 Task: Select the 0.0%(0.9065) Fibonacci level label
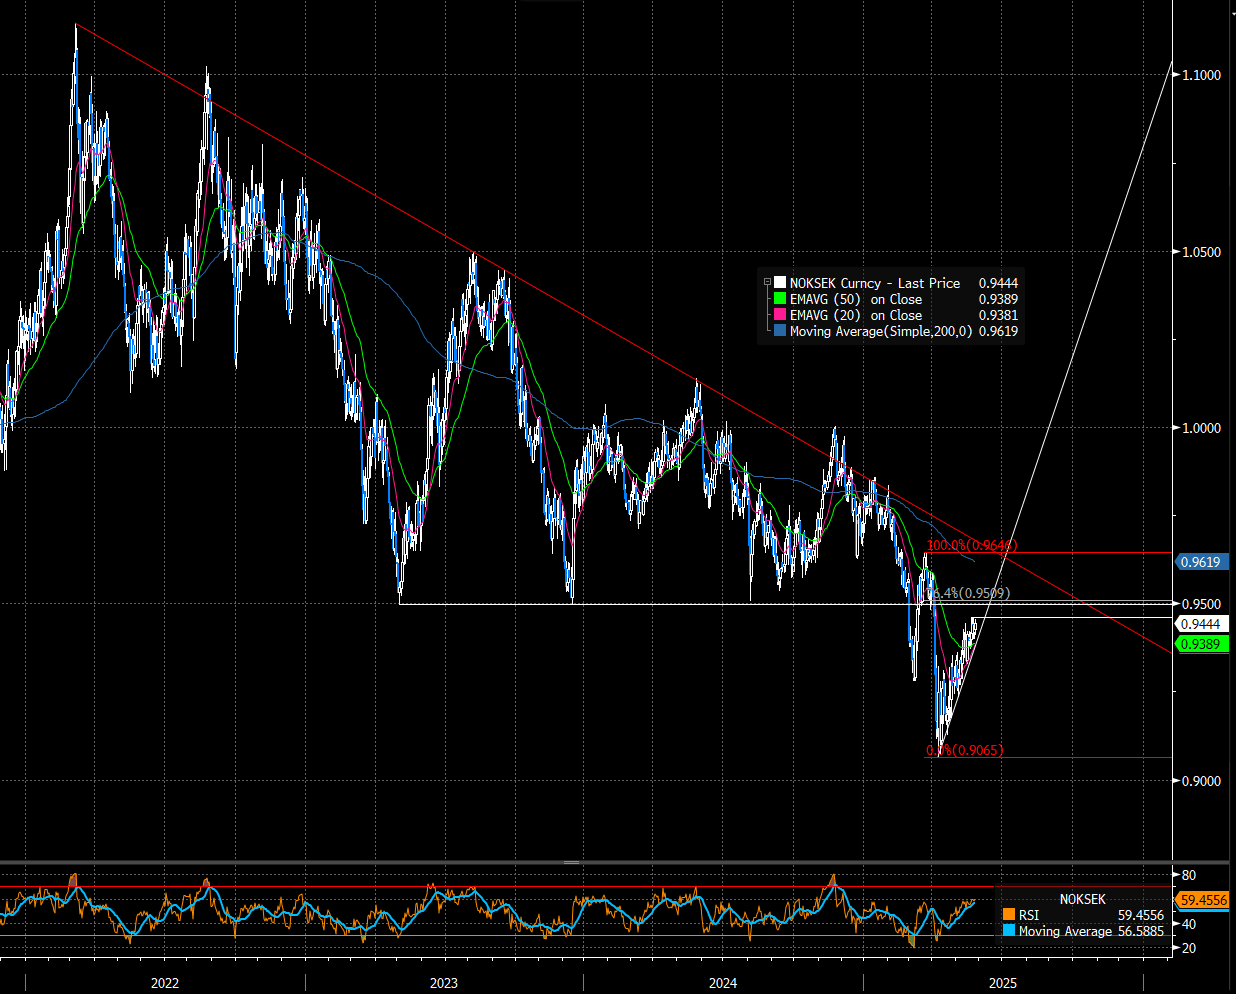tap(965, 750)
